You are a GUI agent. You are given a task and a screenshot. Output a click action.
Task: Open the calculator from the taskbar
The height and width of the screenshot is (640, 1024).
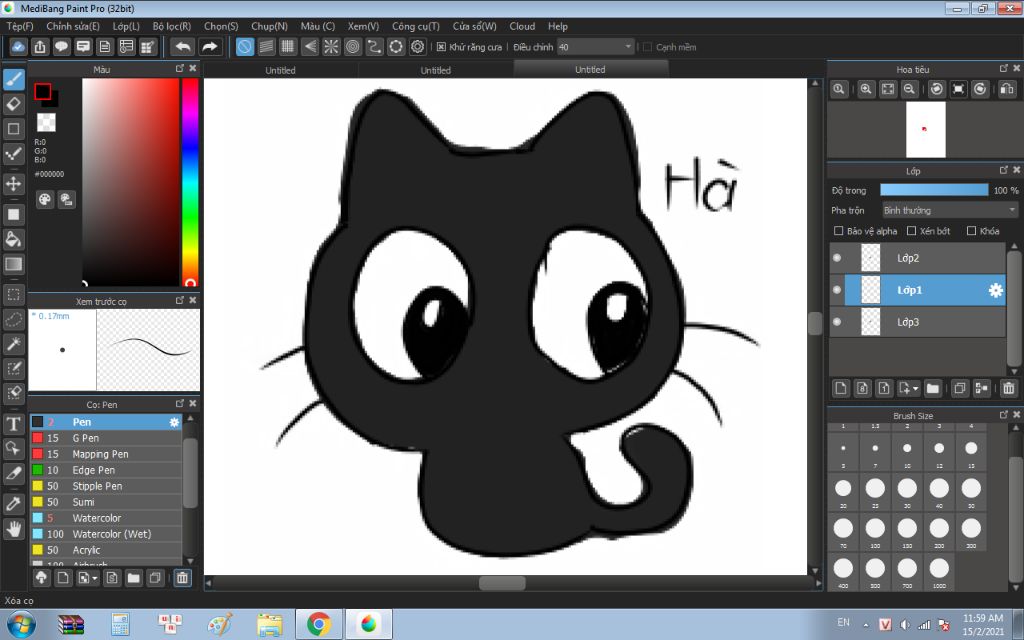tap(120, 624)
